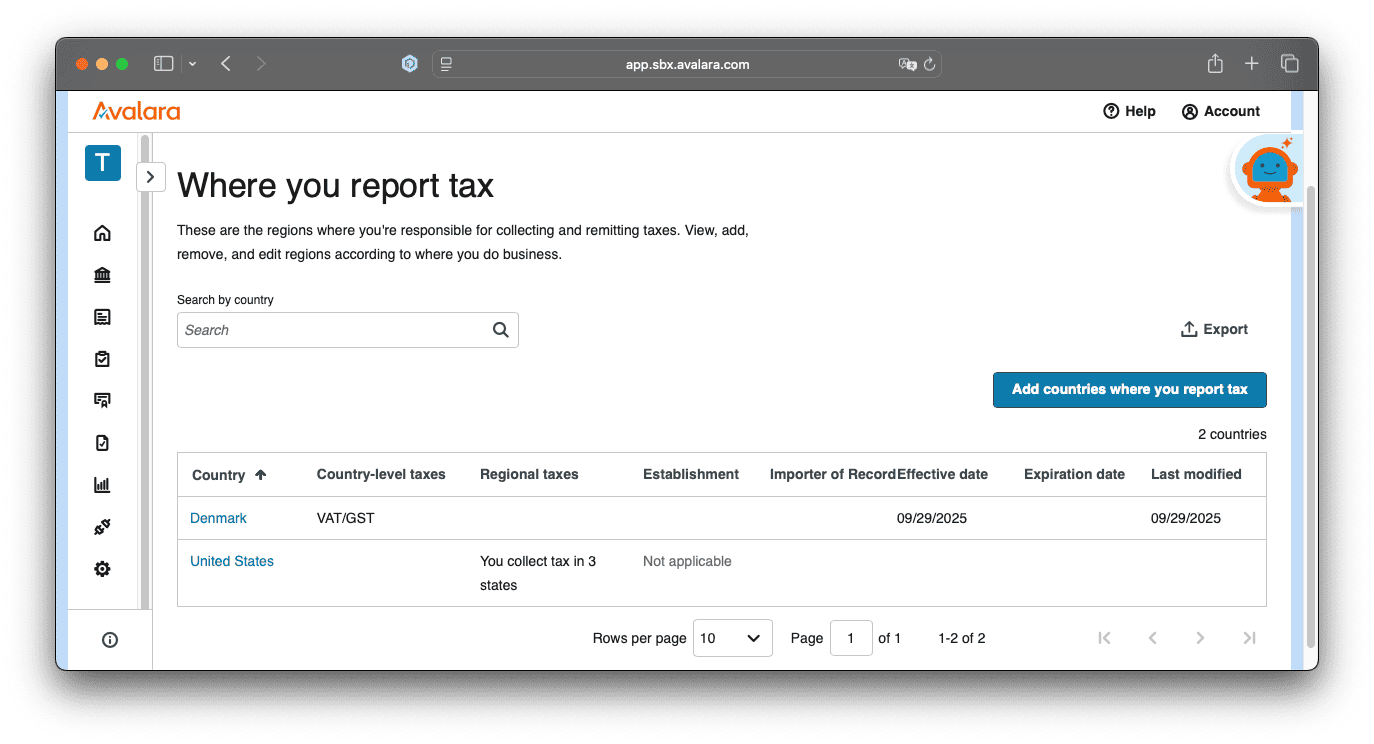Open the Home icon in sidebar
The height and width of the screenshot is (744, 1374).
pyautogui.click(x=102, y=234)
